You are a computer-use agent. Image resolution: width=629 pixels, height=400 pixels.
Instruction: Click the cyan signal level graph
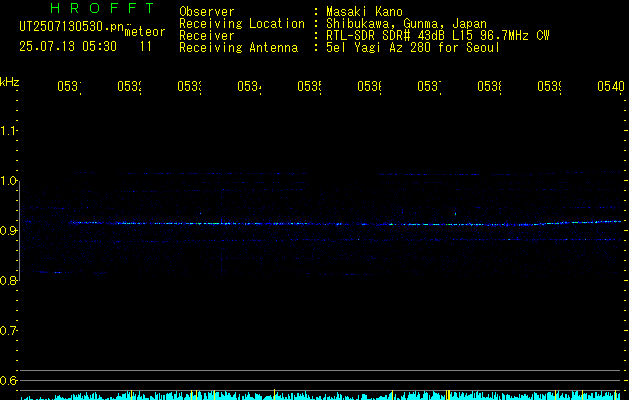(x=320, y=395)
